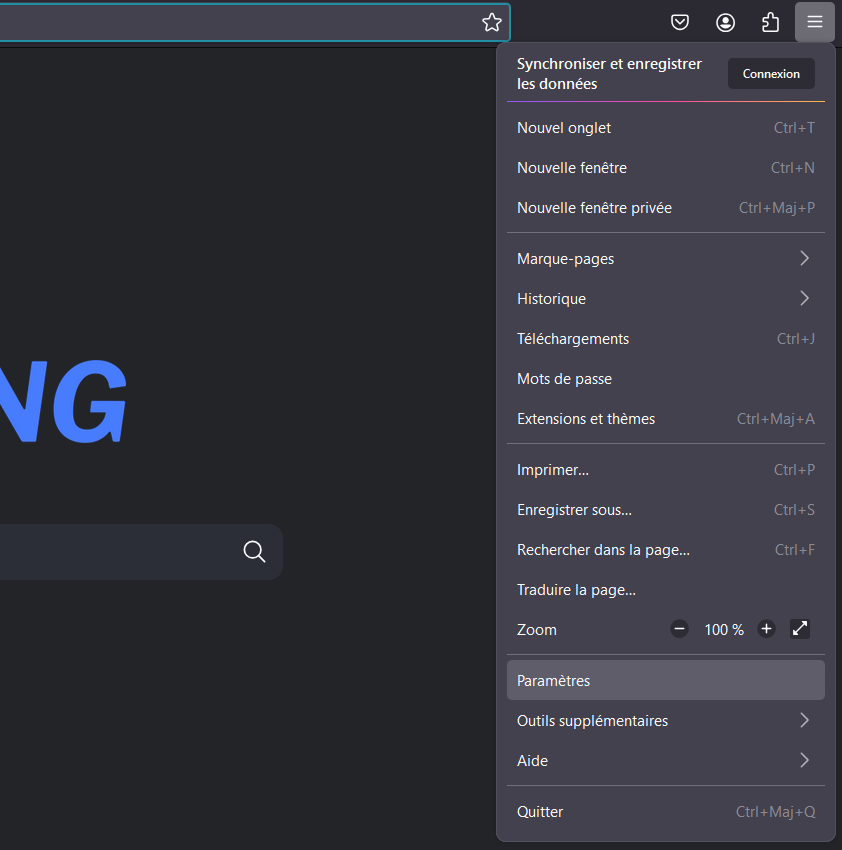
Task: Select Nouvelle fenêtre privée
Action: tap(665, 208)
